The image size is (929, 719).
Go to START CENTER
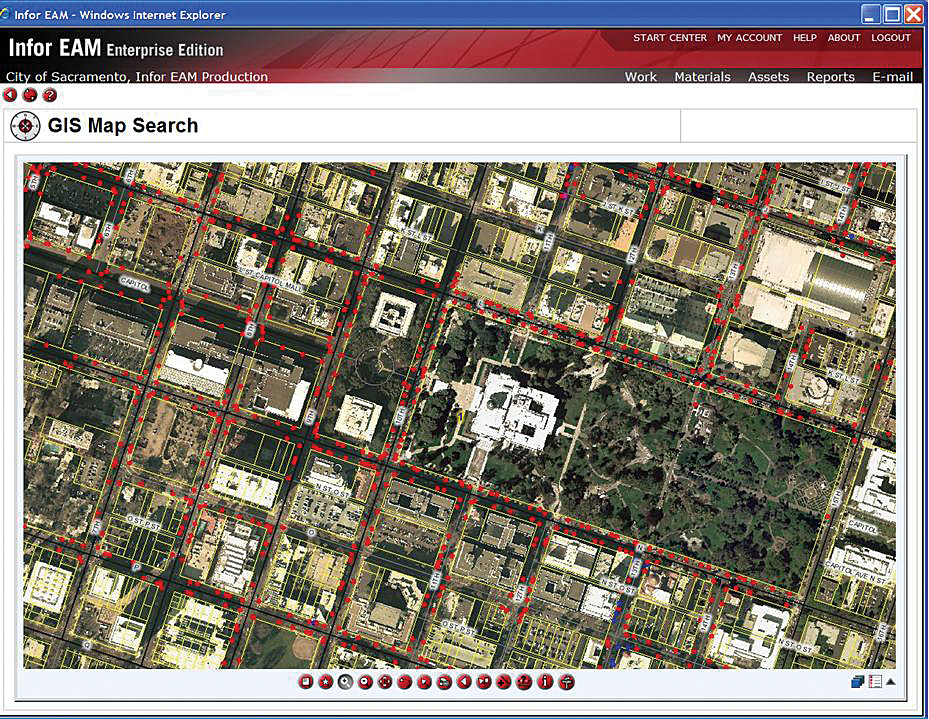(x=669, y=37)
